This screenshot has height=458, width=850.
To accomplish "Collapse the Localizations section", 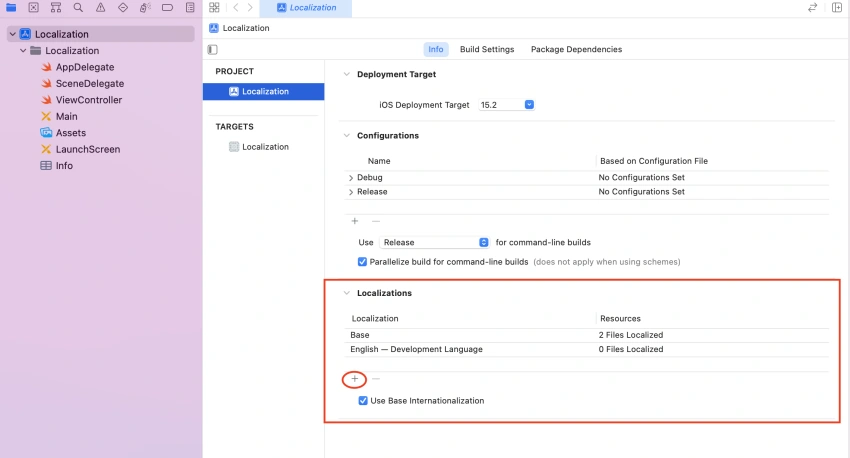I will (346, 293).
